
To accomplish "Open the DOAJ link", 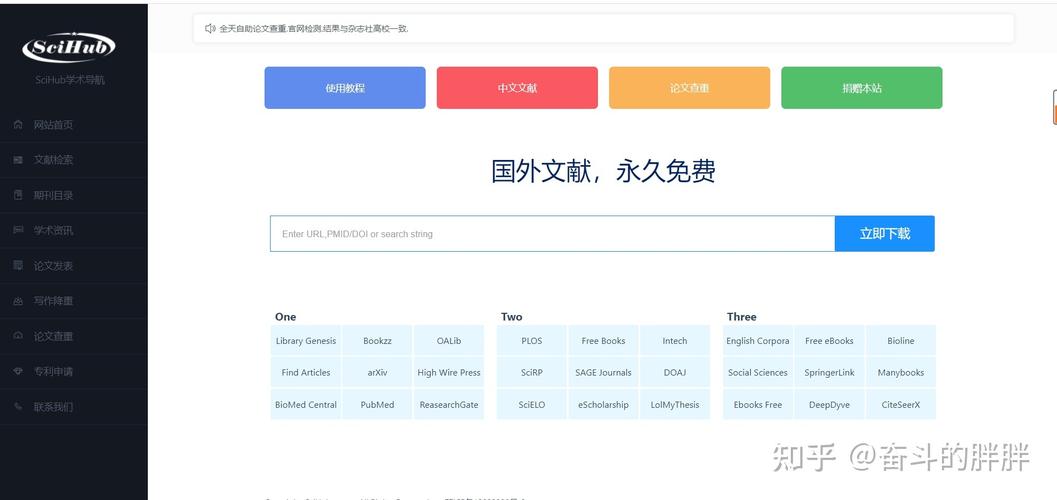I will (x=675, y=373).
